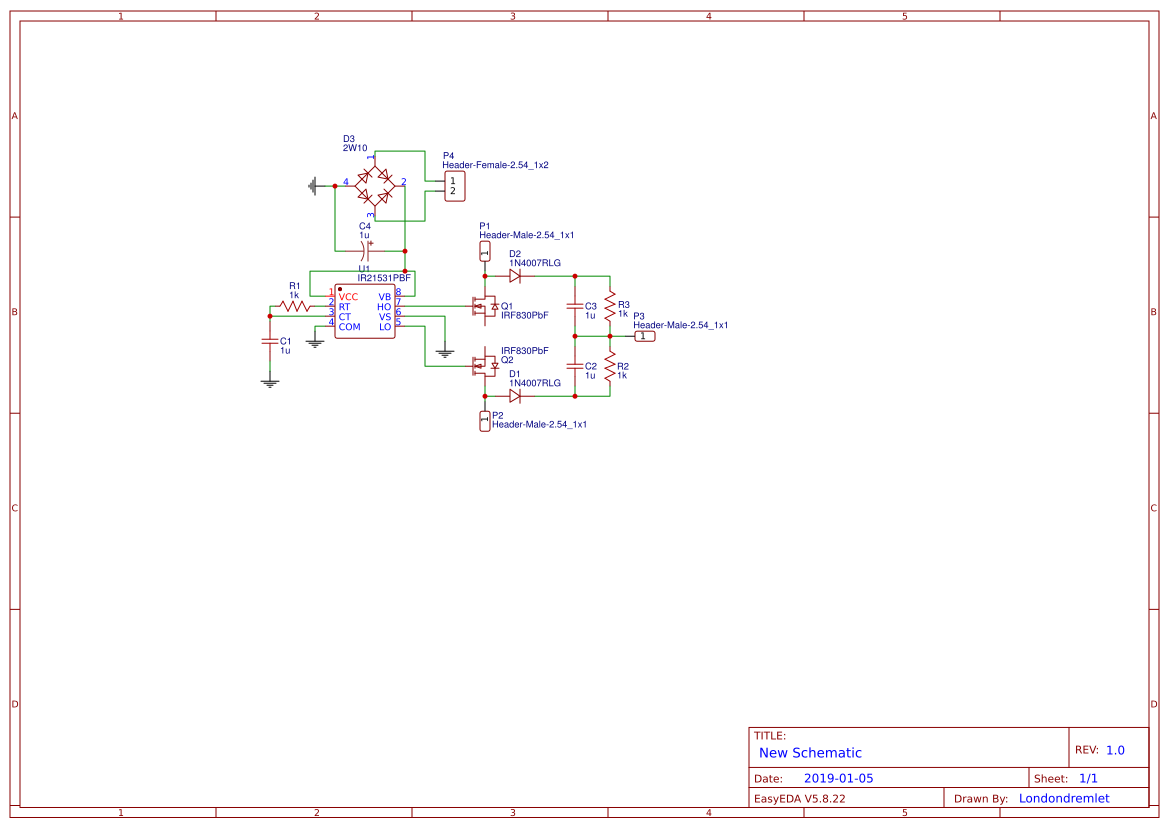This screenshot has height=828, width=1169.
Task: Select capacitor C1 under resistor R1
Action: (270, 341)
